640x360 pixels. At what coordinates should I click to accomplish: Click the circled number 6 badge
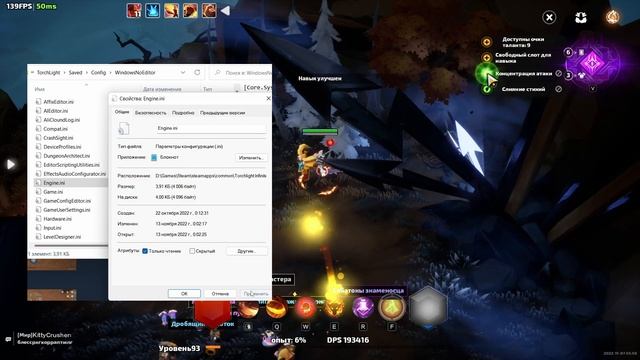click(x=568, y=52)
